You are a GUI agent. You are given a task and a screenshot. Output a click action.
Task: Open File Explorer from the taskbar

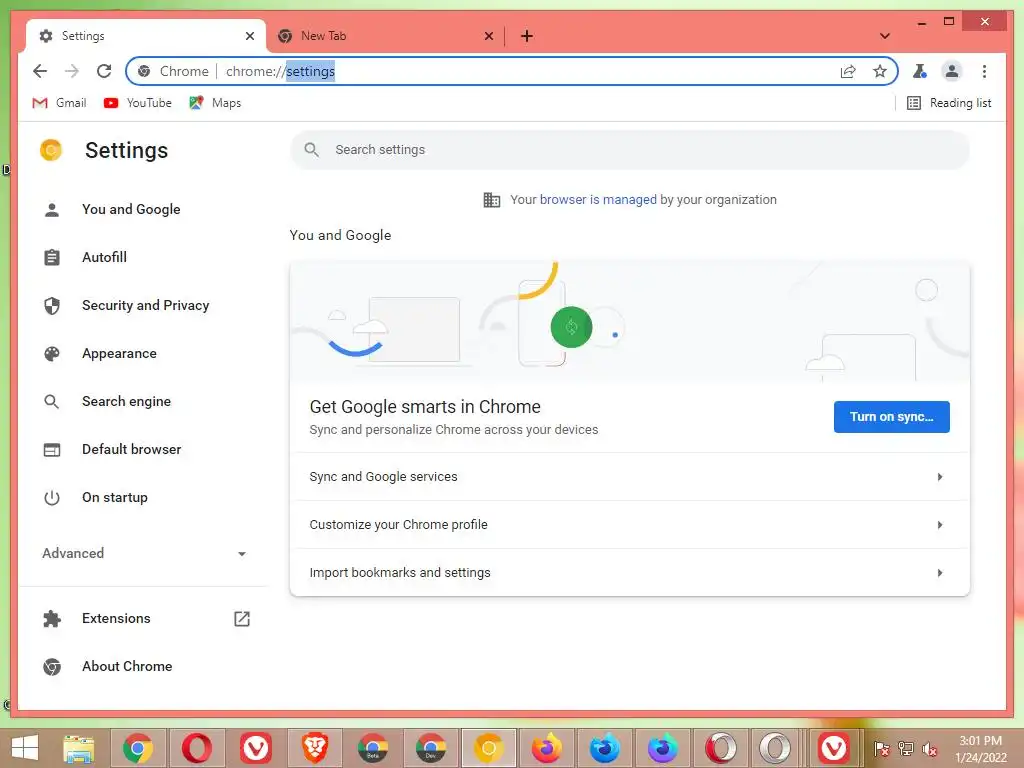(78, 748)
